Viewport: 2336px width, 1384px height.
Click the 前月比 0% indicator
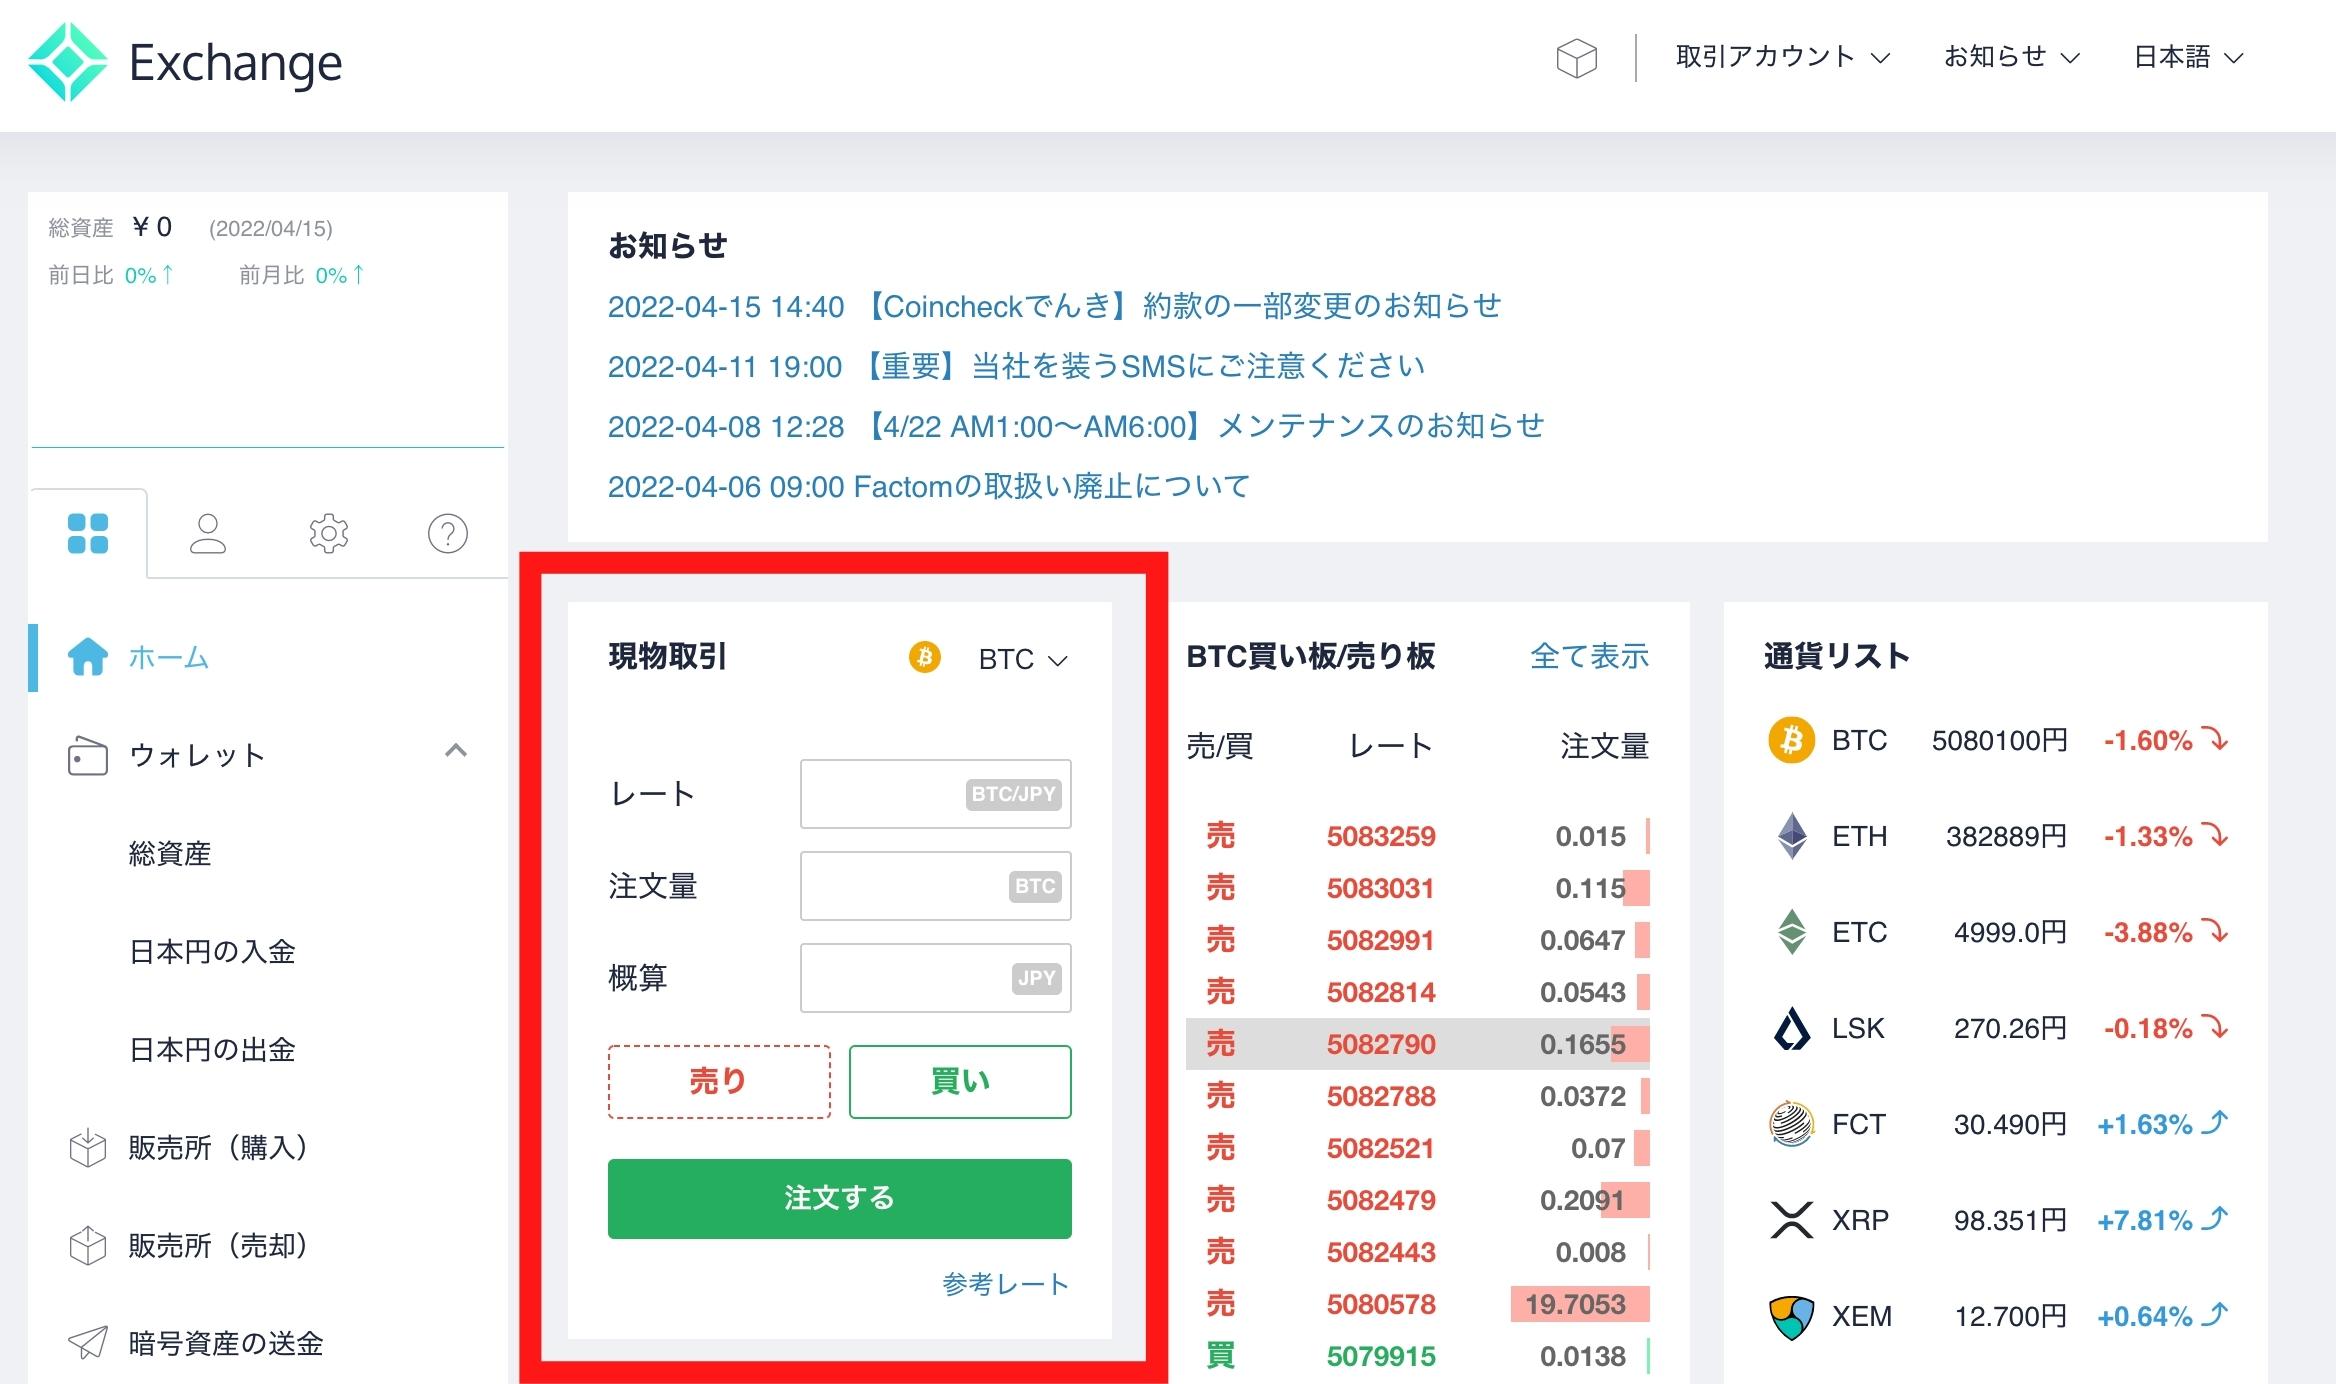(302, 275)
